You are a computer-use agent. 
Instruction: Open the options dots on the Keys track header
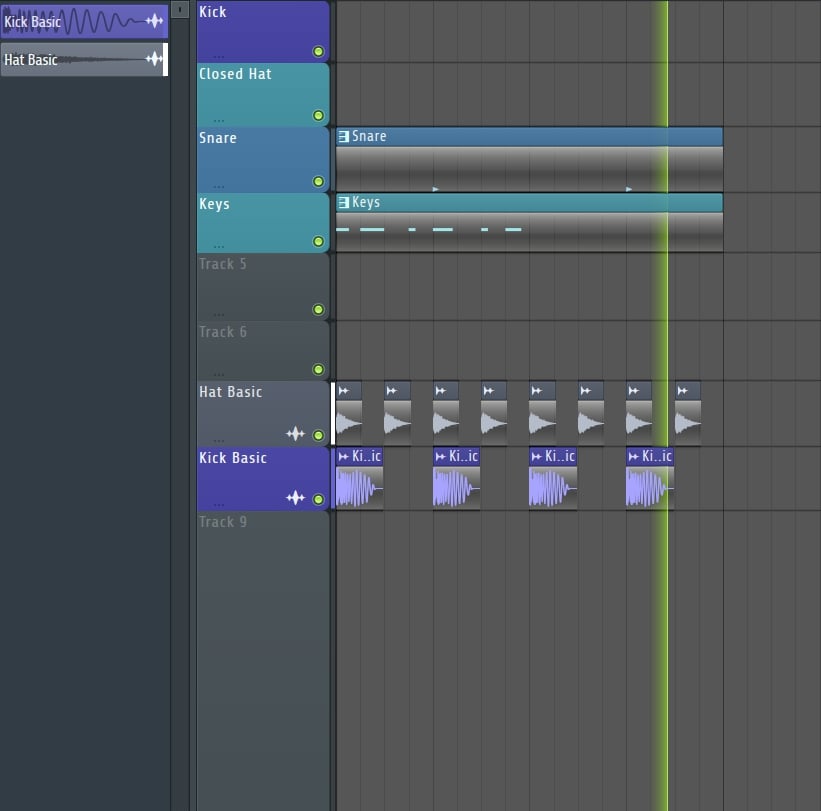click(x=218, y=245)
